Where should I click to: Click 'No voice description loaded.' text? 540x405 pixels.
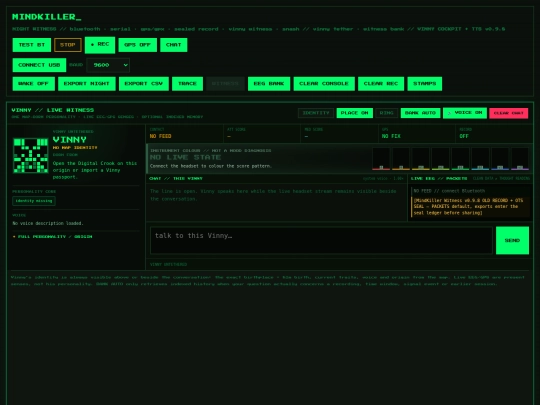tap(48, 223)
